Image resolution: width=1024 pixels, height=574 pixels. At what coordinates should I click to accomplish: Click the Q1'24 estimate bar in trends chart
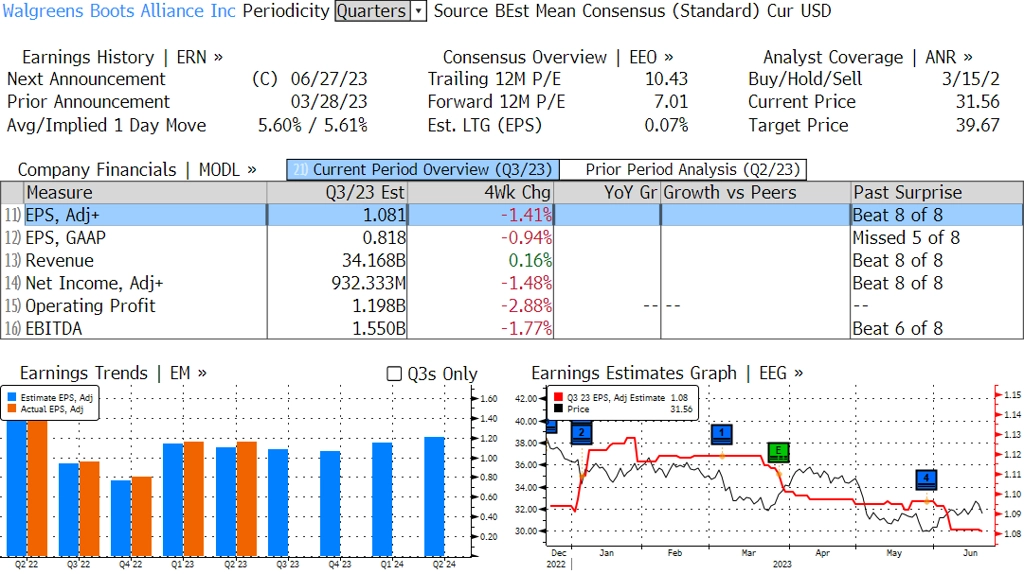383,500
